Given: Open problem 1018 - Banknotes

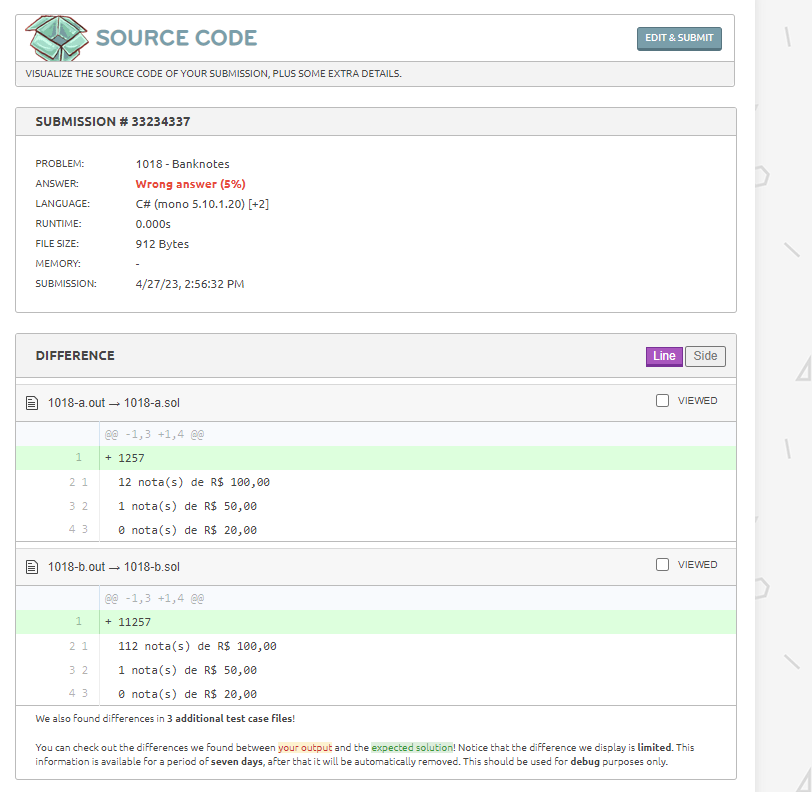Looking at the screenshot, I should tap(182, 164).
